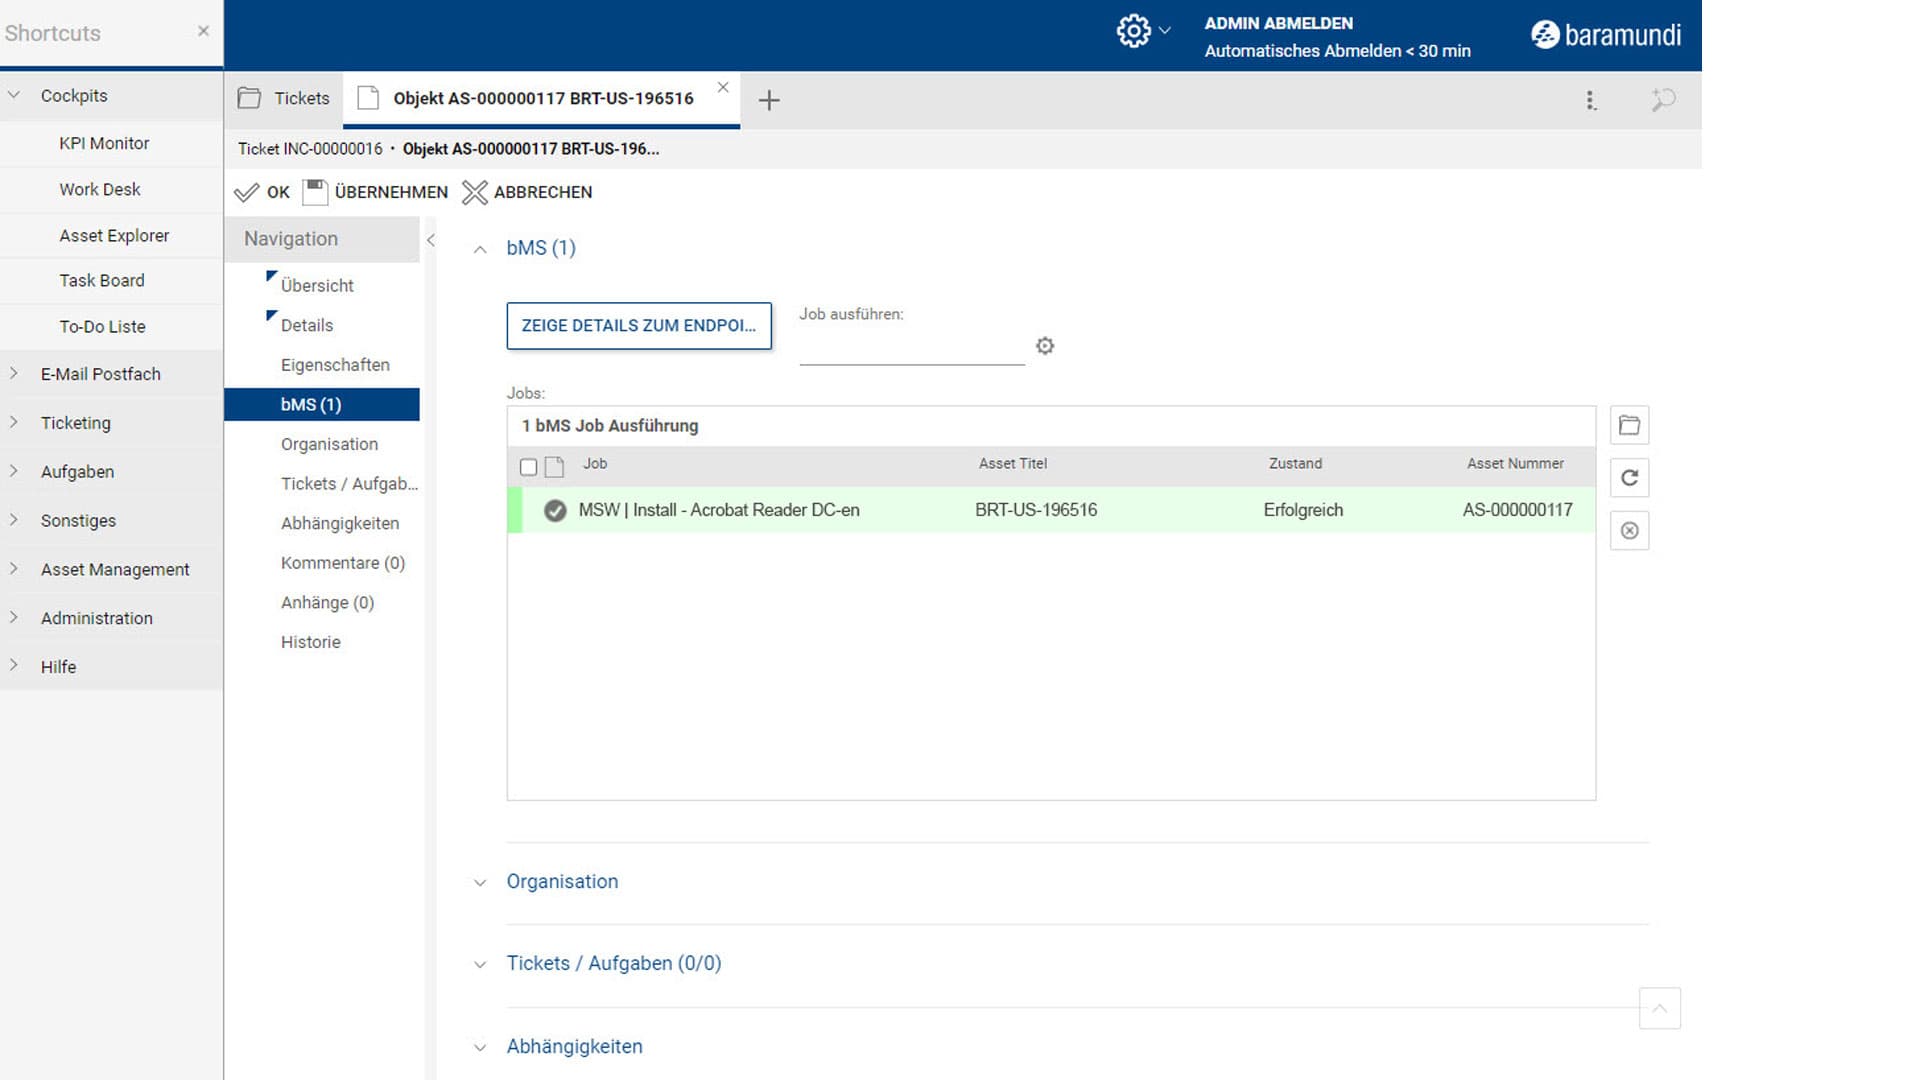
Task: Click the document icon in Jobs header
Action: pyautogui.click(x=554, y=467)
